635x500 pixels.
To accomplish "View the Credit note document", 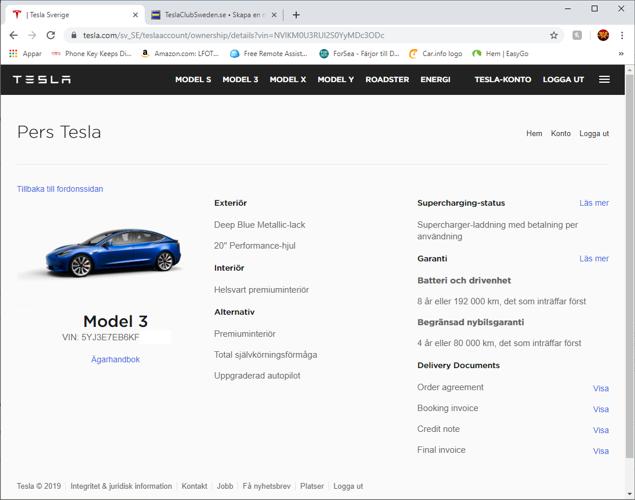I will click(601, 430).
